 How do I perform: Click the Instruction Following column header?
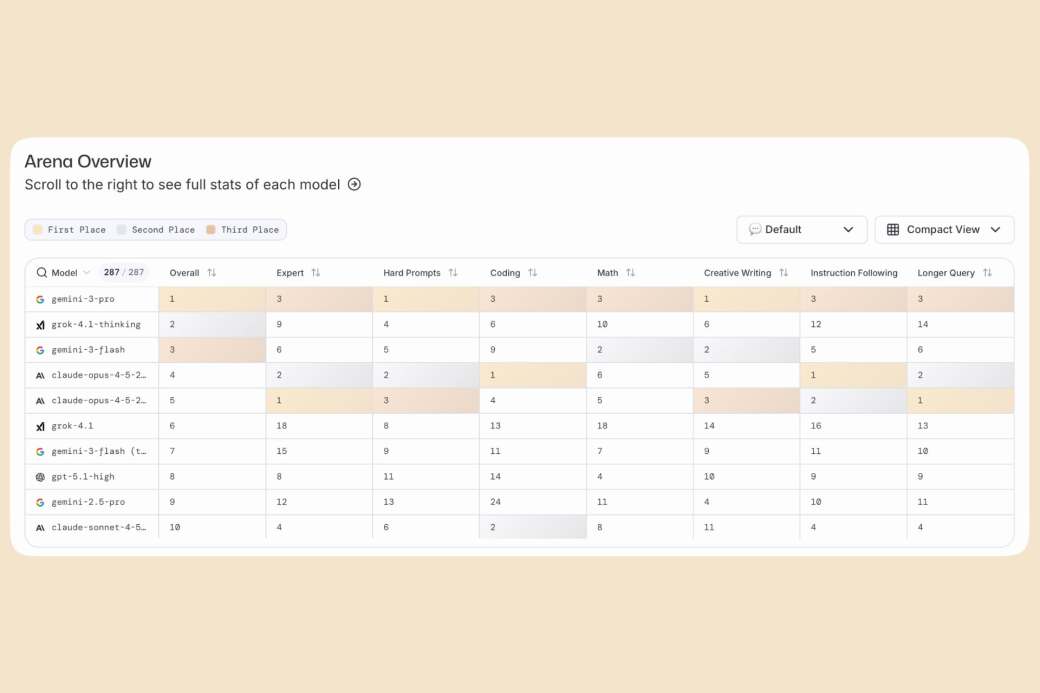pyautogui.click(x=853, y=273)
